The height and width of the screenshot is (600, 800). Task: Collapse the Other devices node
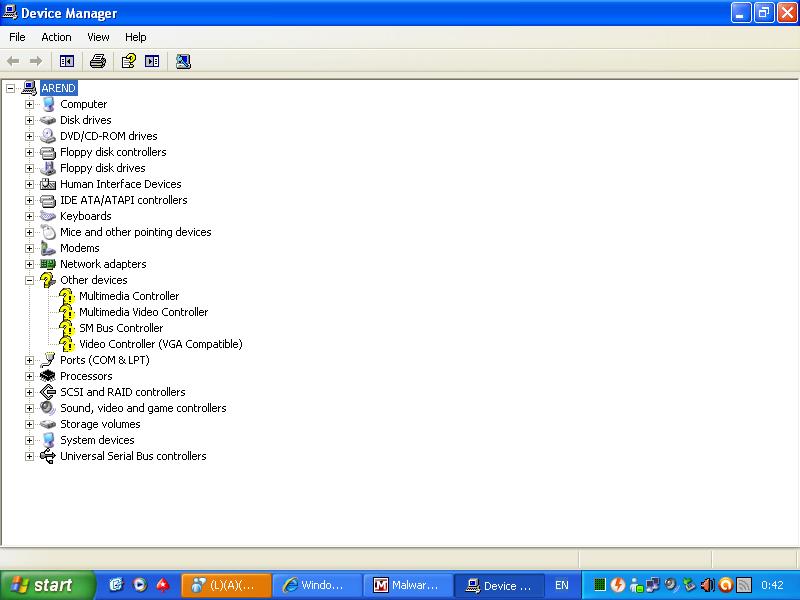point(30,280)
